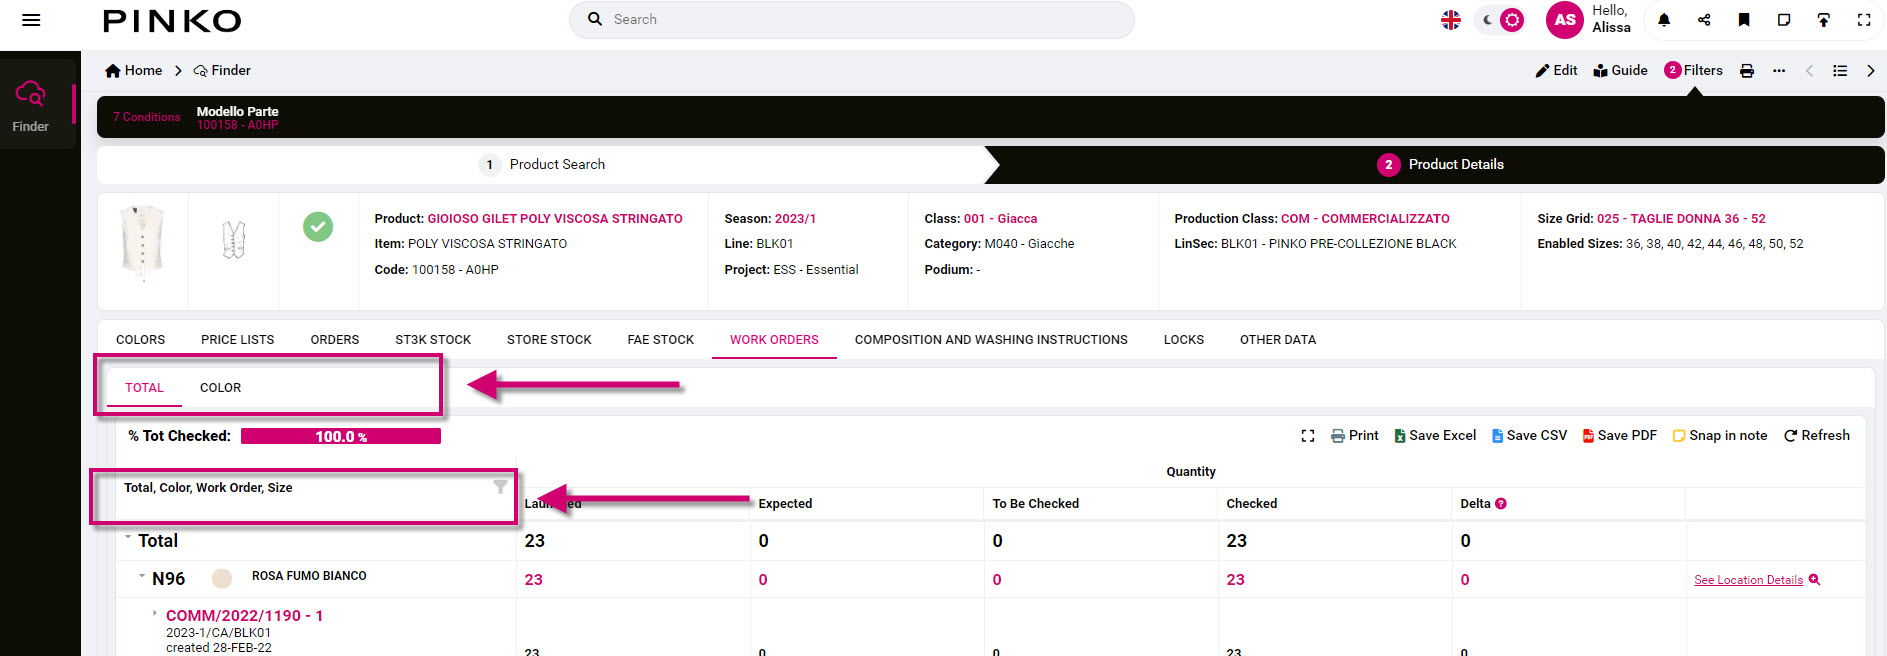The width and height of the screenshot is (1887, 656).
Task: Open the Filters panel
Action: click(x=1693, y=70)
